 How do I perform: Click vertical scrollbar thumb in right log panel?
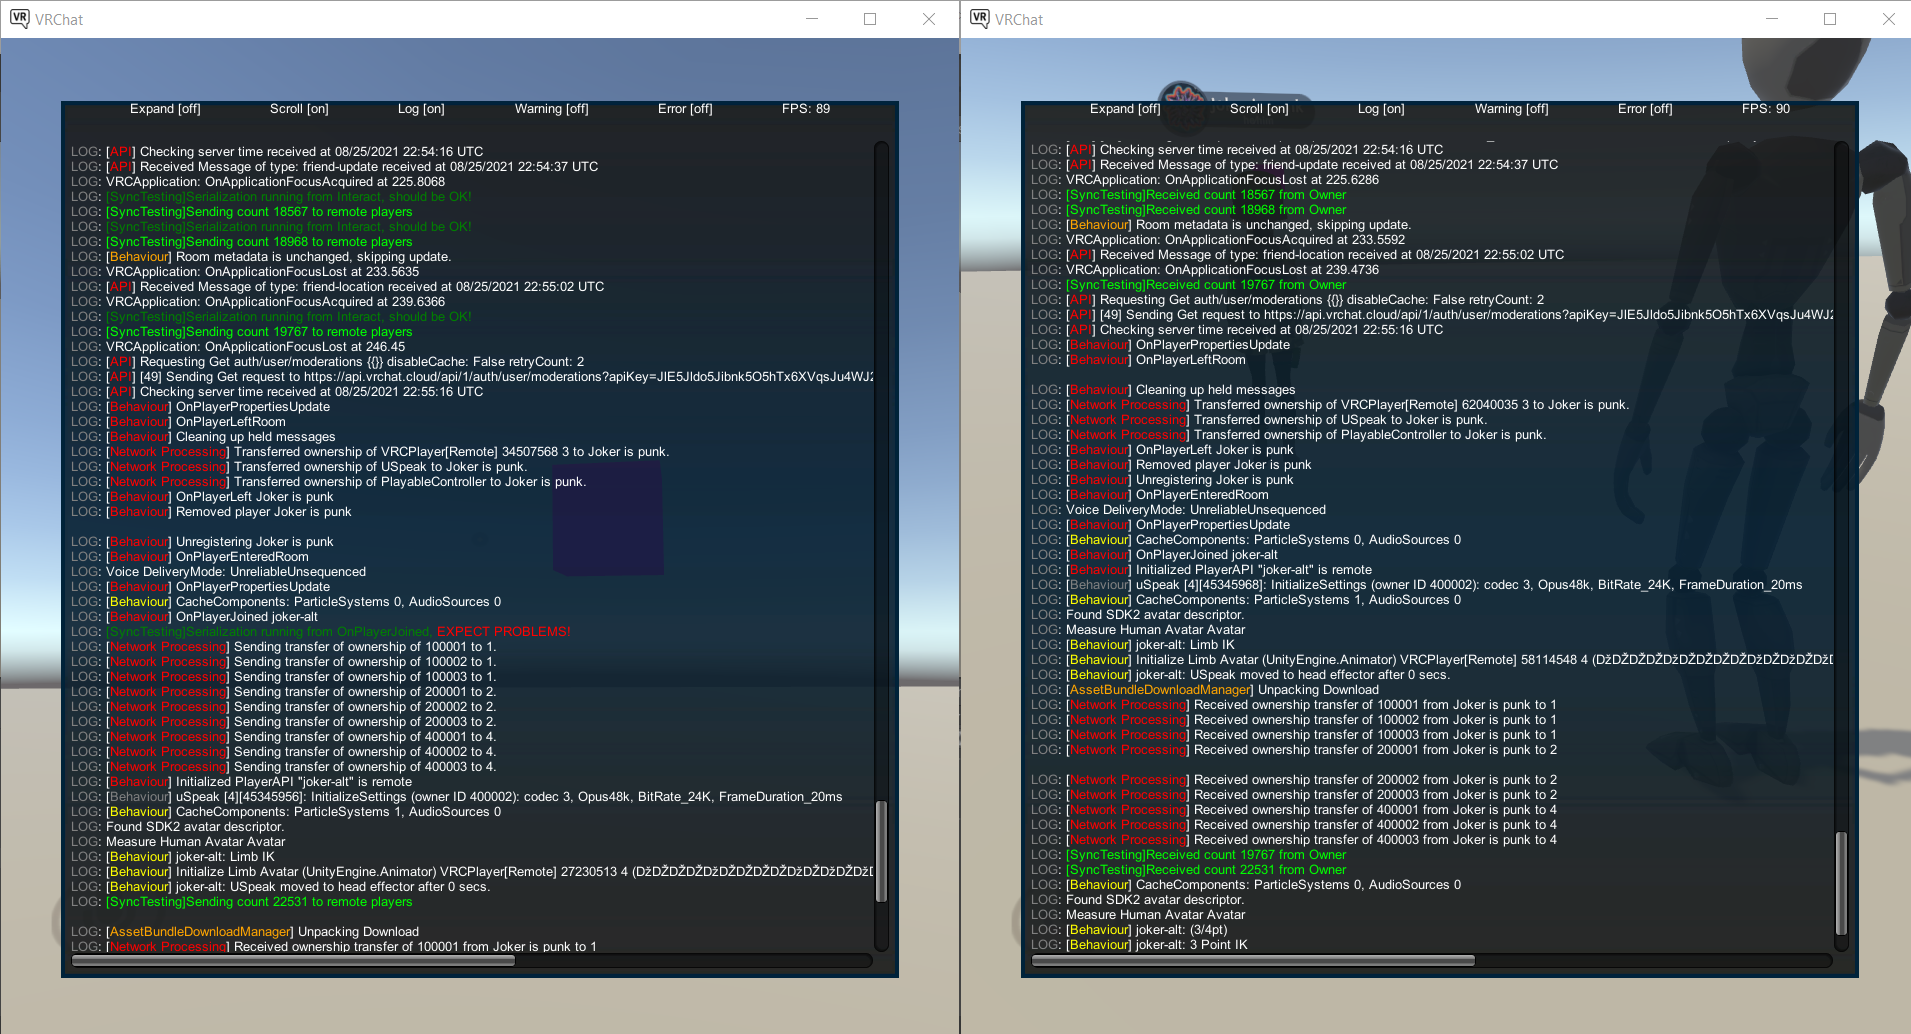pos(1841,883)
